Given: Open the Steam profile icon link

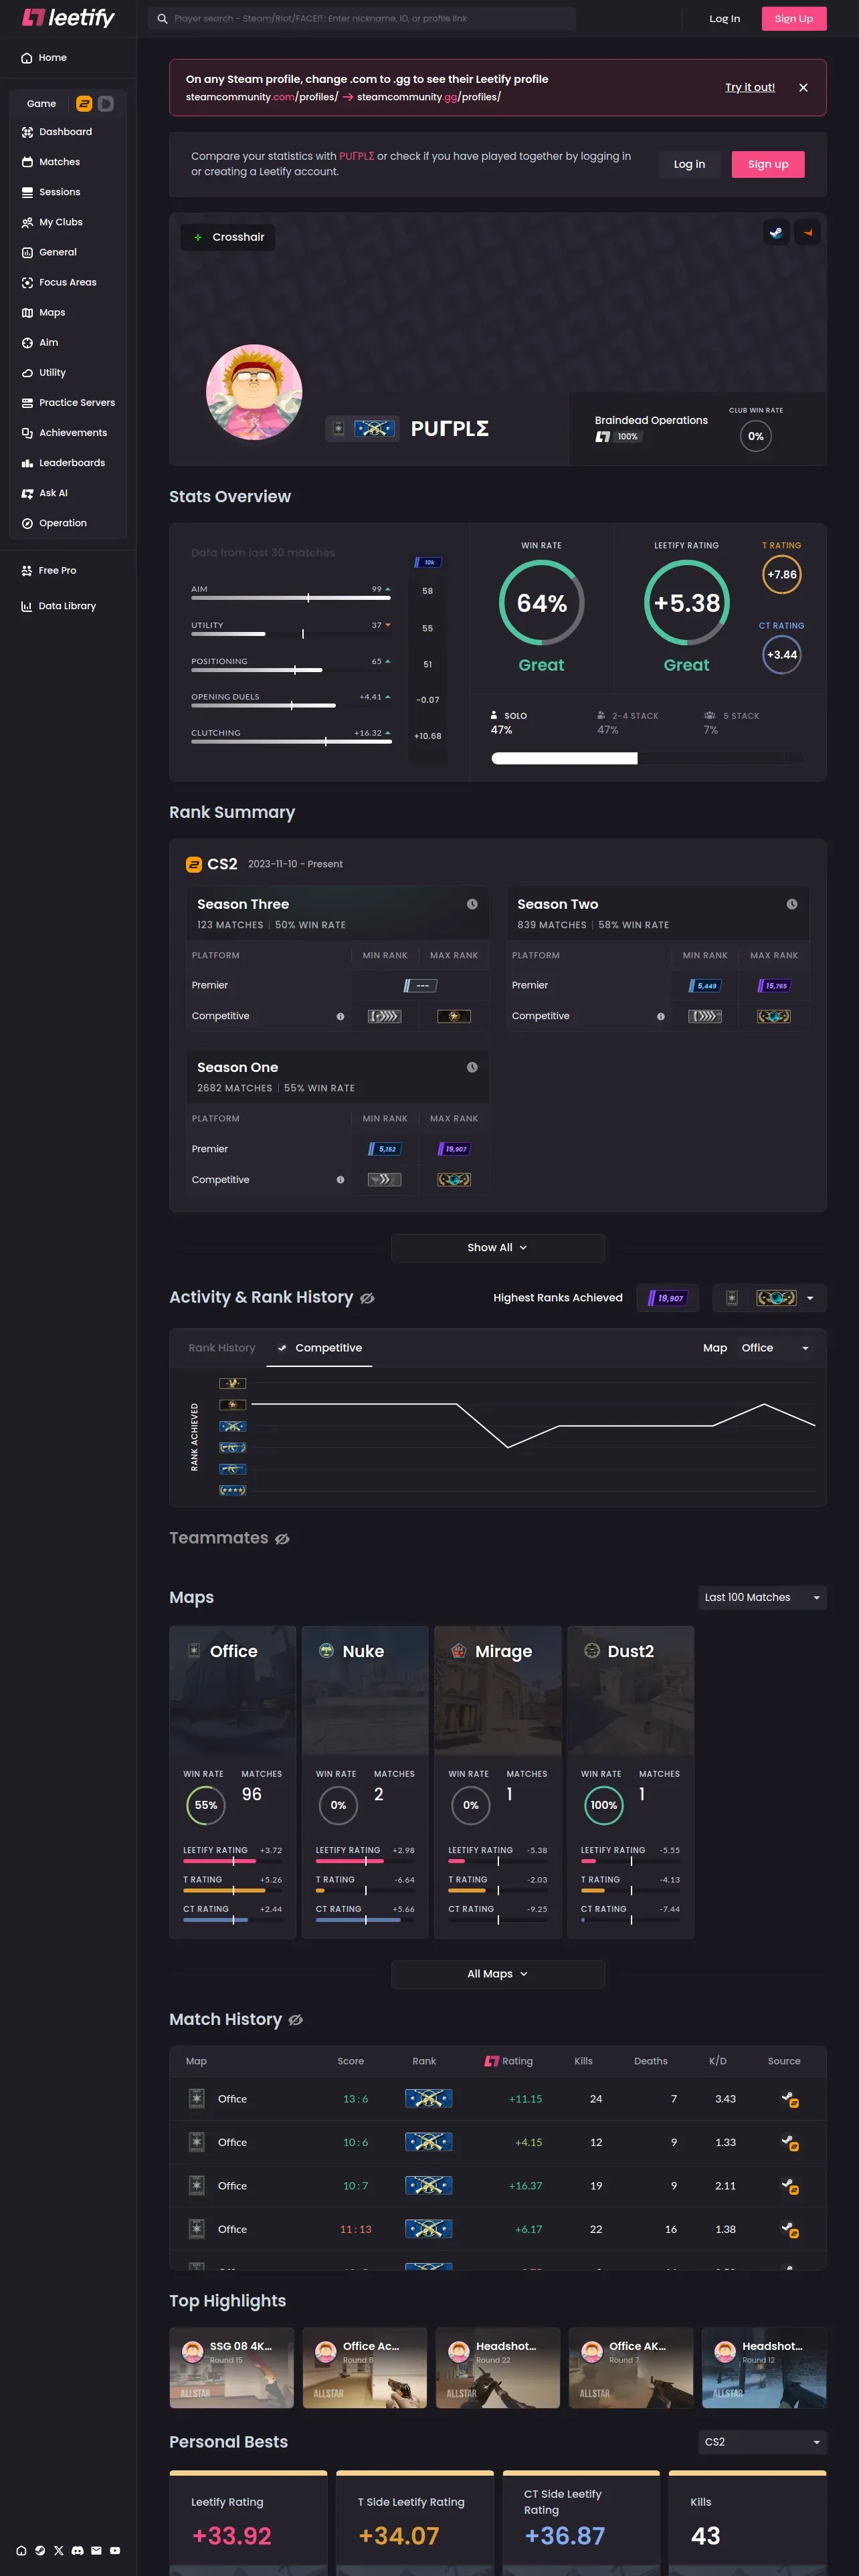Looking at the screenshot, I should click(776, 233).
